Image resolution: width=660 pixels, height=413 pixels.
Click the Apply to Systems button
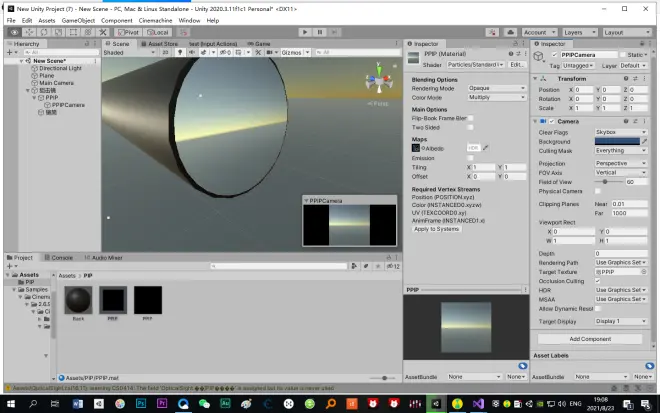(437, 229)
